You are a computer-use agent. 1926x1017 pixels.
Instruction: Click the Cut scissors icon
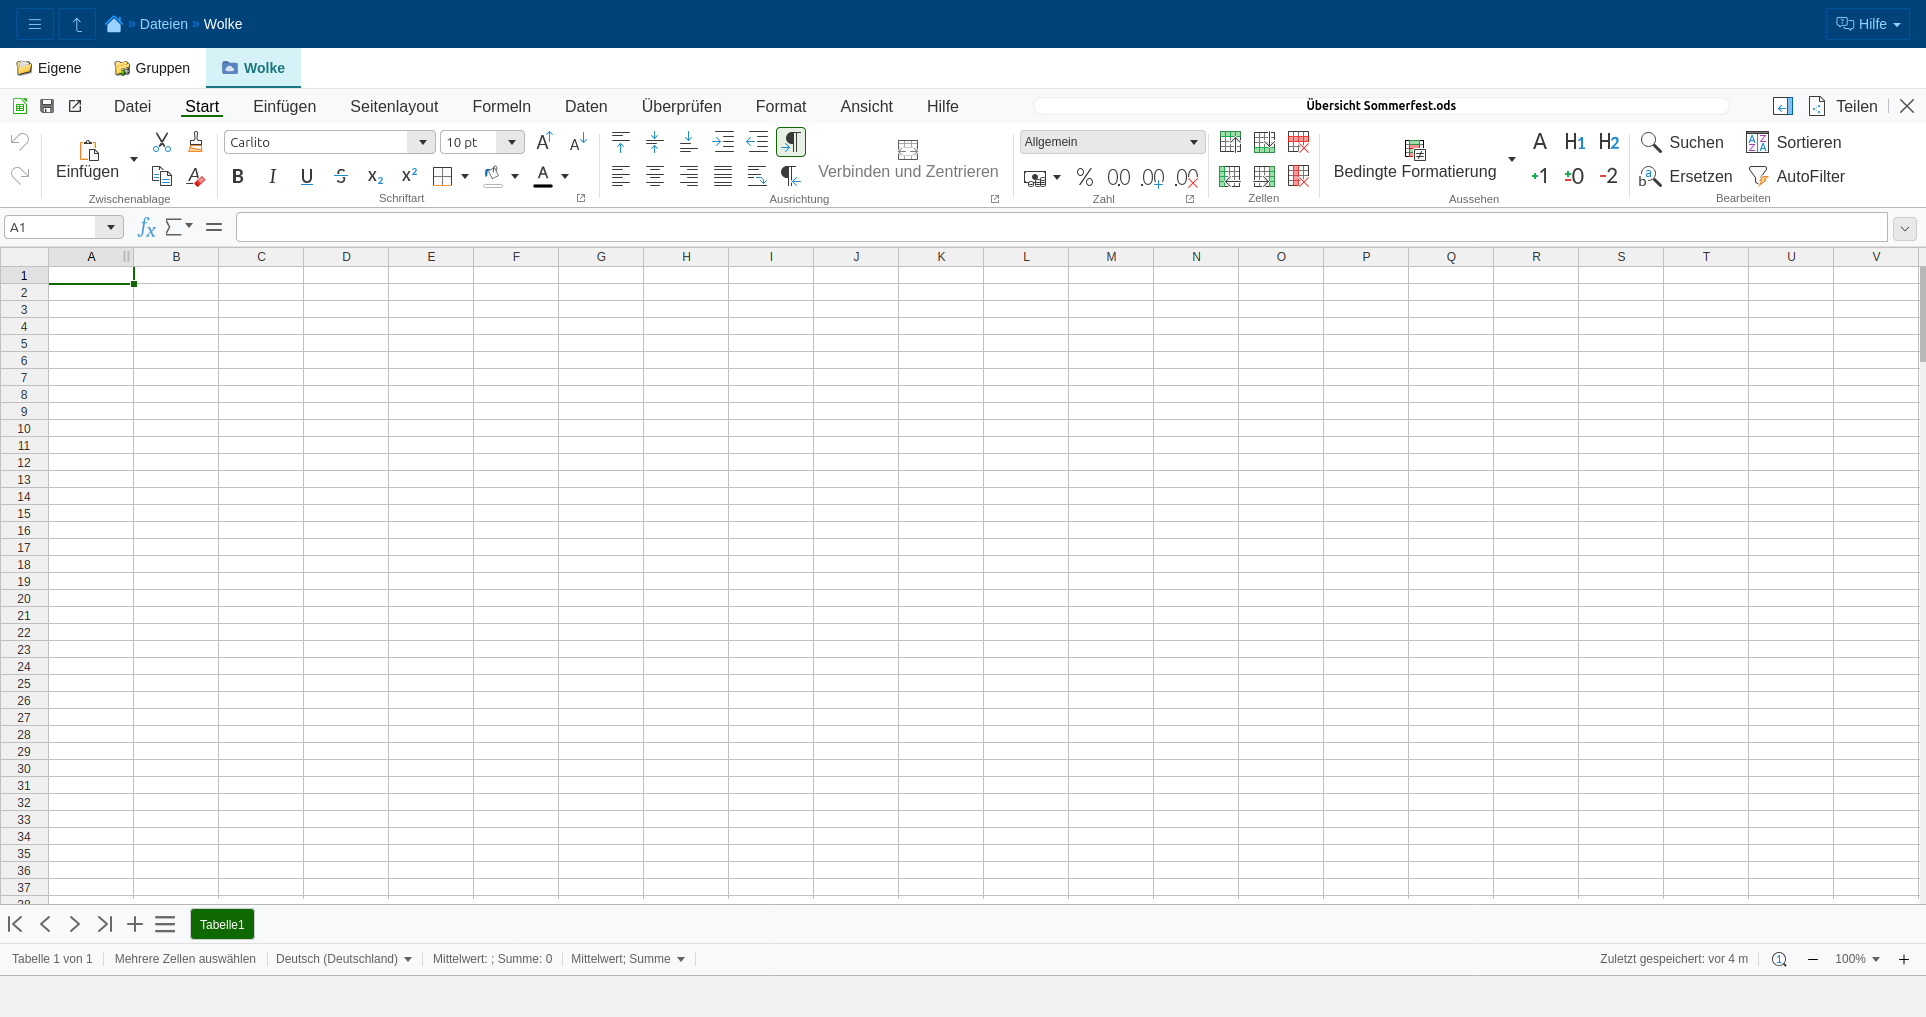pyautogui.click(x=162, y=142)
